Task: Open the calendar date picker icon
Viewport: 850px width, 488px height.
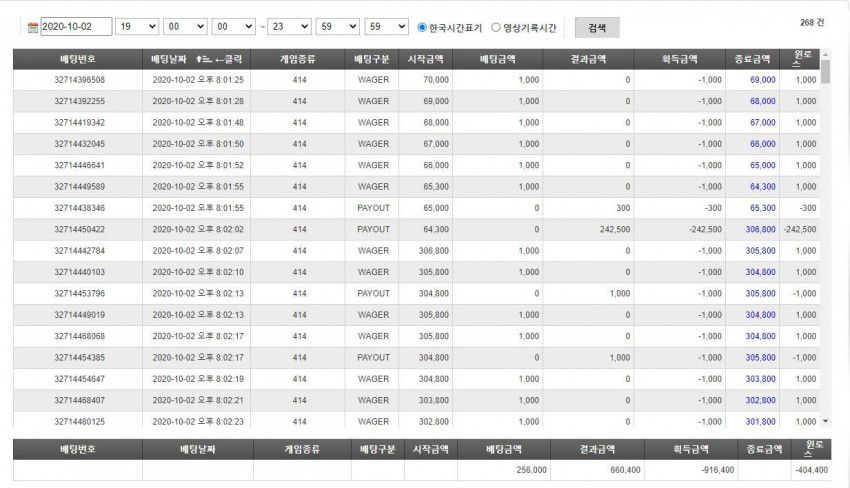Action: [33, 27]
